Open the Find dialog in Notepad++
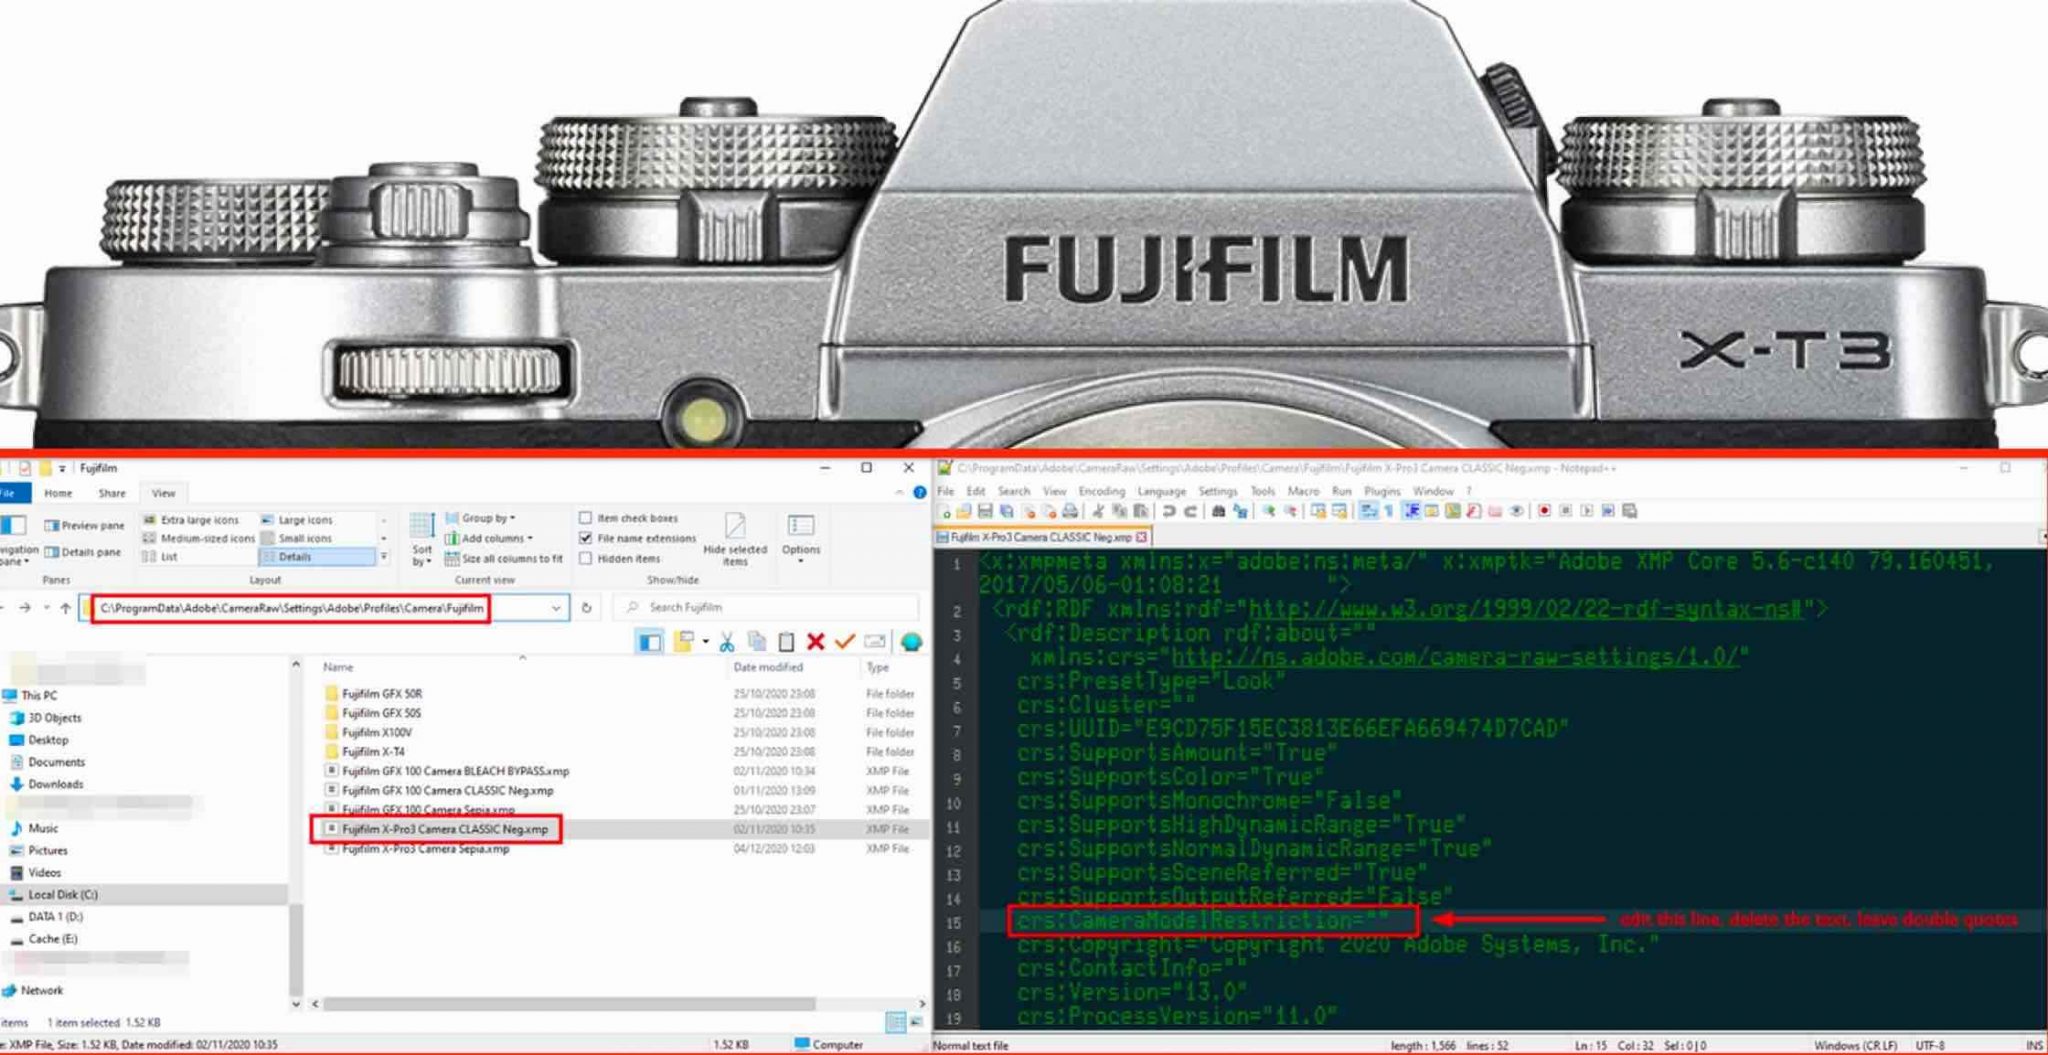Screen dimensions: 2048x1055 [1220, 512]
